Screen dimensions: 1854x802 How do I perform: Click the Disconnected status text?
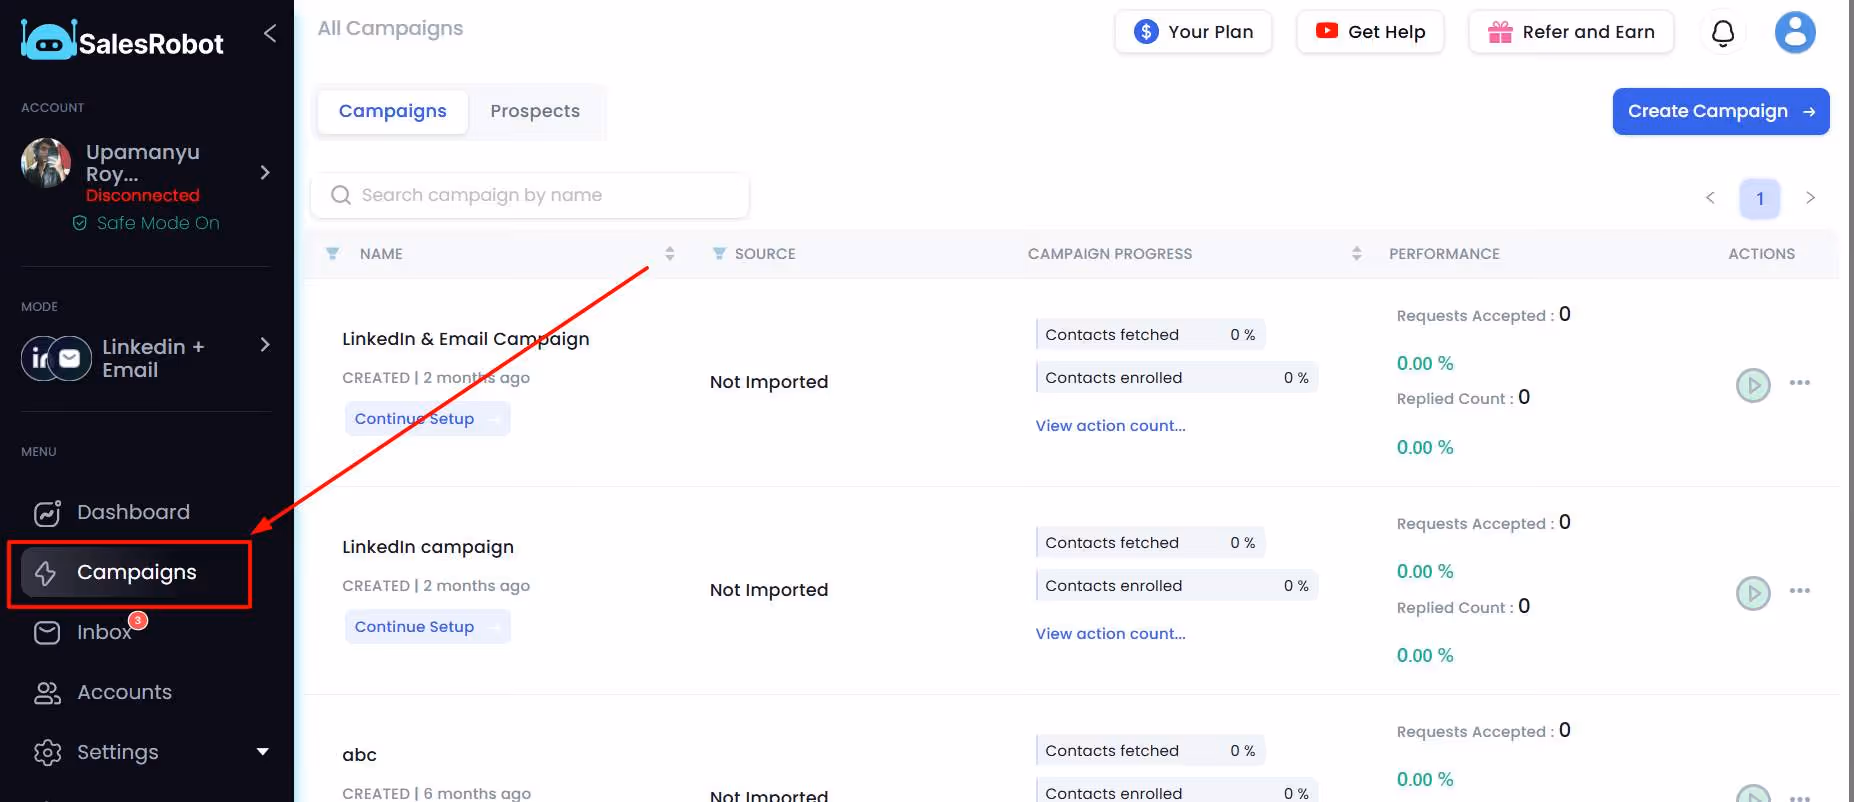pyautogui.click(x=143, y=196)
